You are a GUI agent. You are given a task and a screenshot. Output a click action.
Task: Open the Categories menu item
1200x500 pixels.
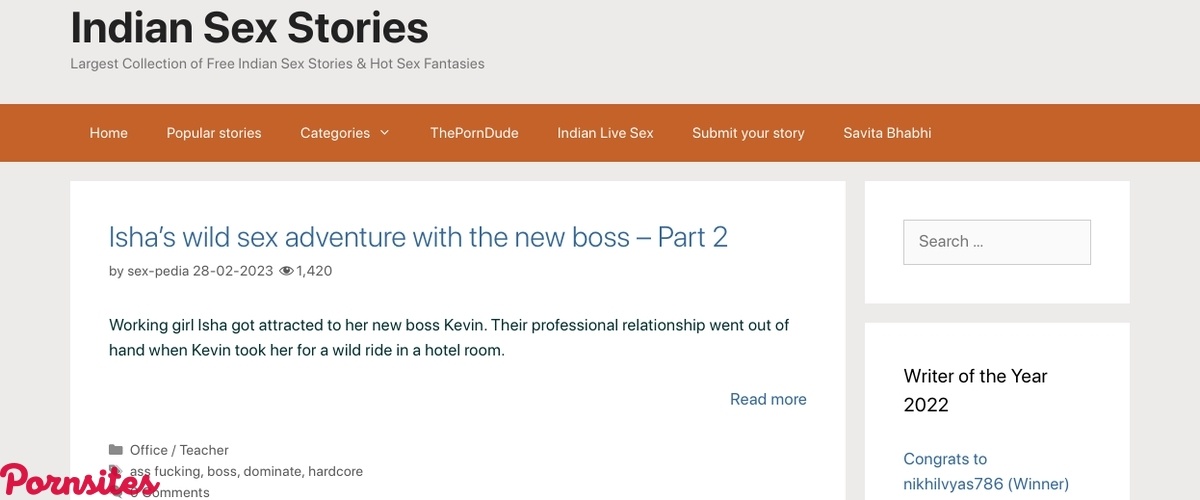point(335,133)
